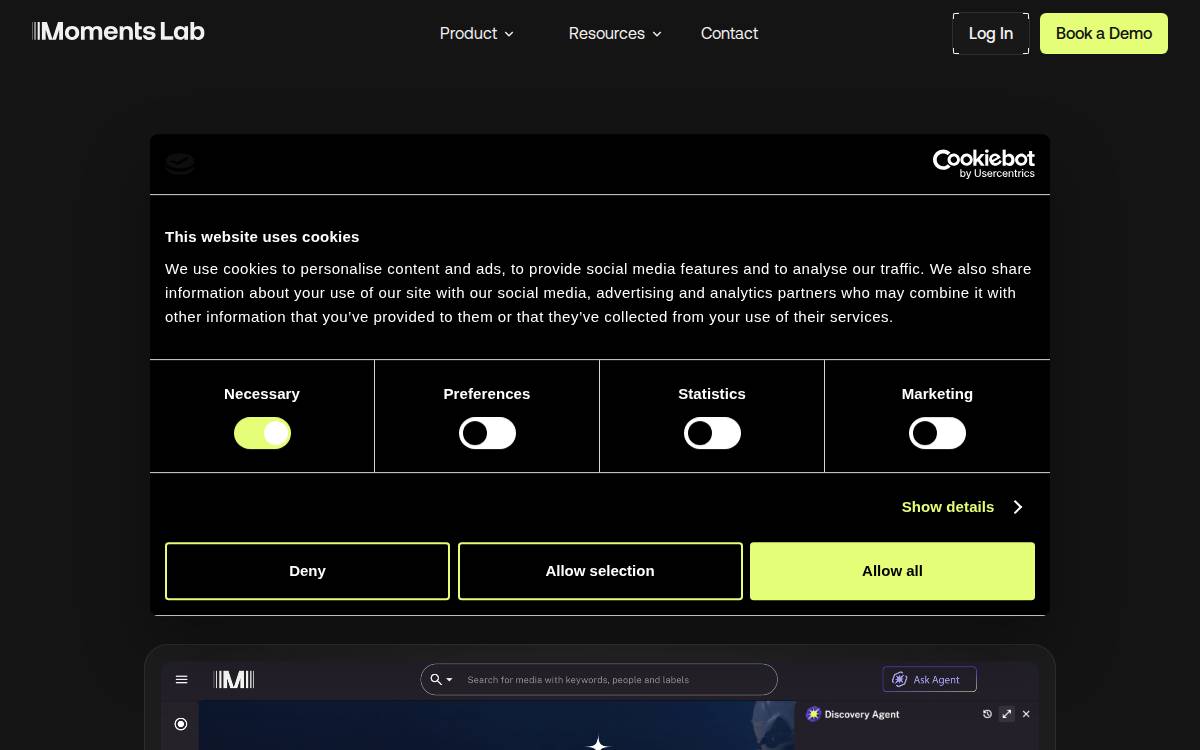The image size is (1200, 750).
Task: Open the search type dropdown arrow
Action: click(449, 680)
